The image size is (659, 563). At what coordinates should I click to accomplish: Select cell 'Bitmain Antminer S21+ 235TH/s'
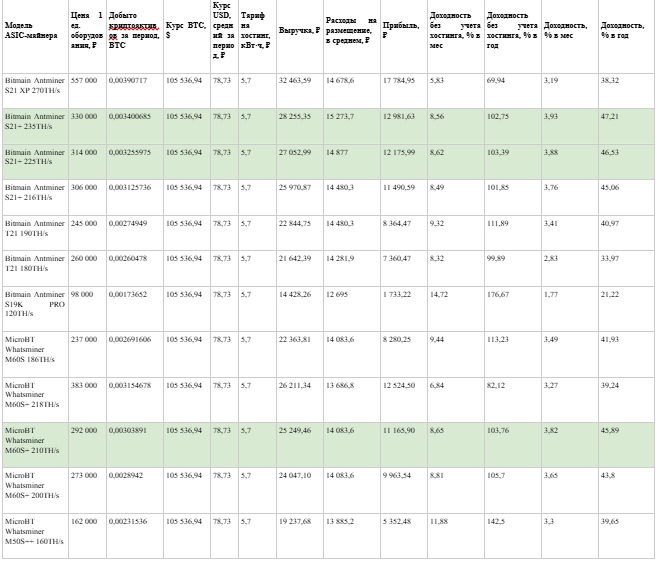35,127
